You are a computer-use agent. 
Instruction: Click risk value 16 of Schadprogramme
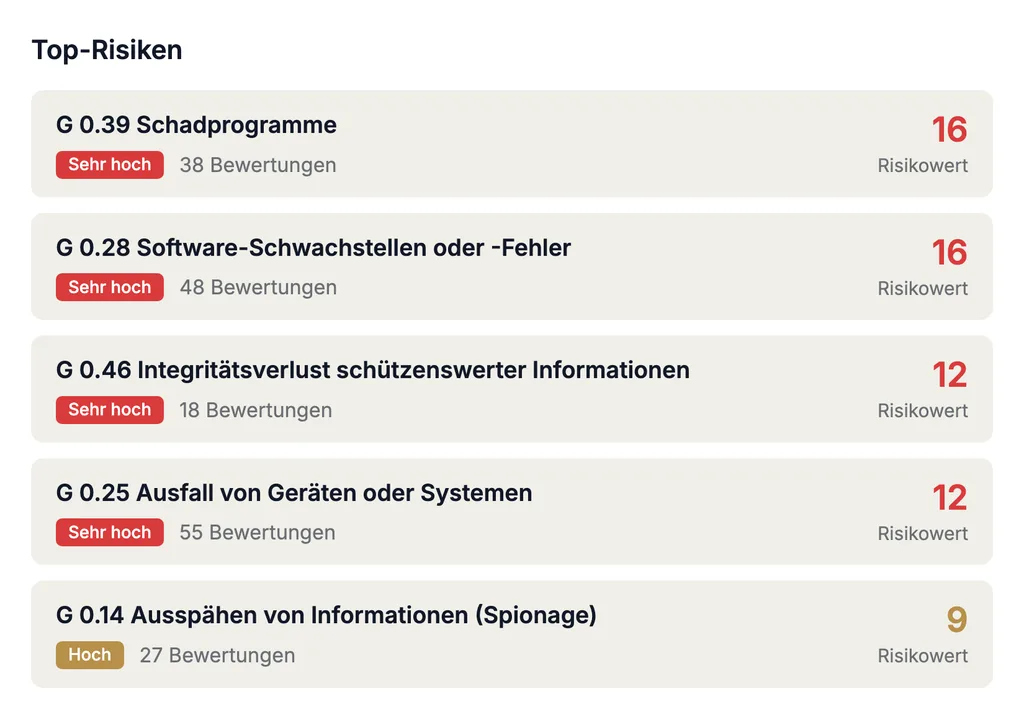(950, 129)
